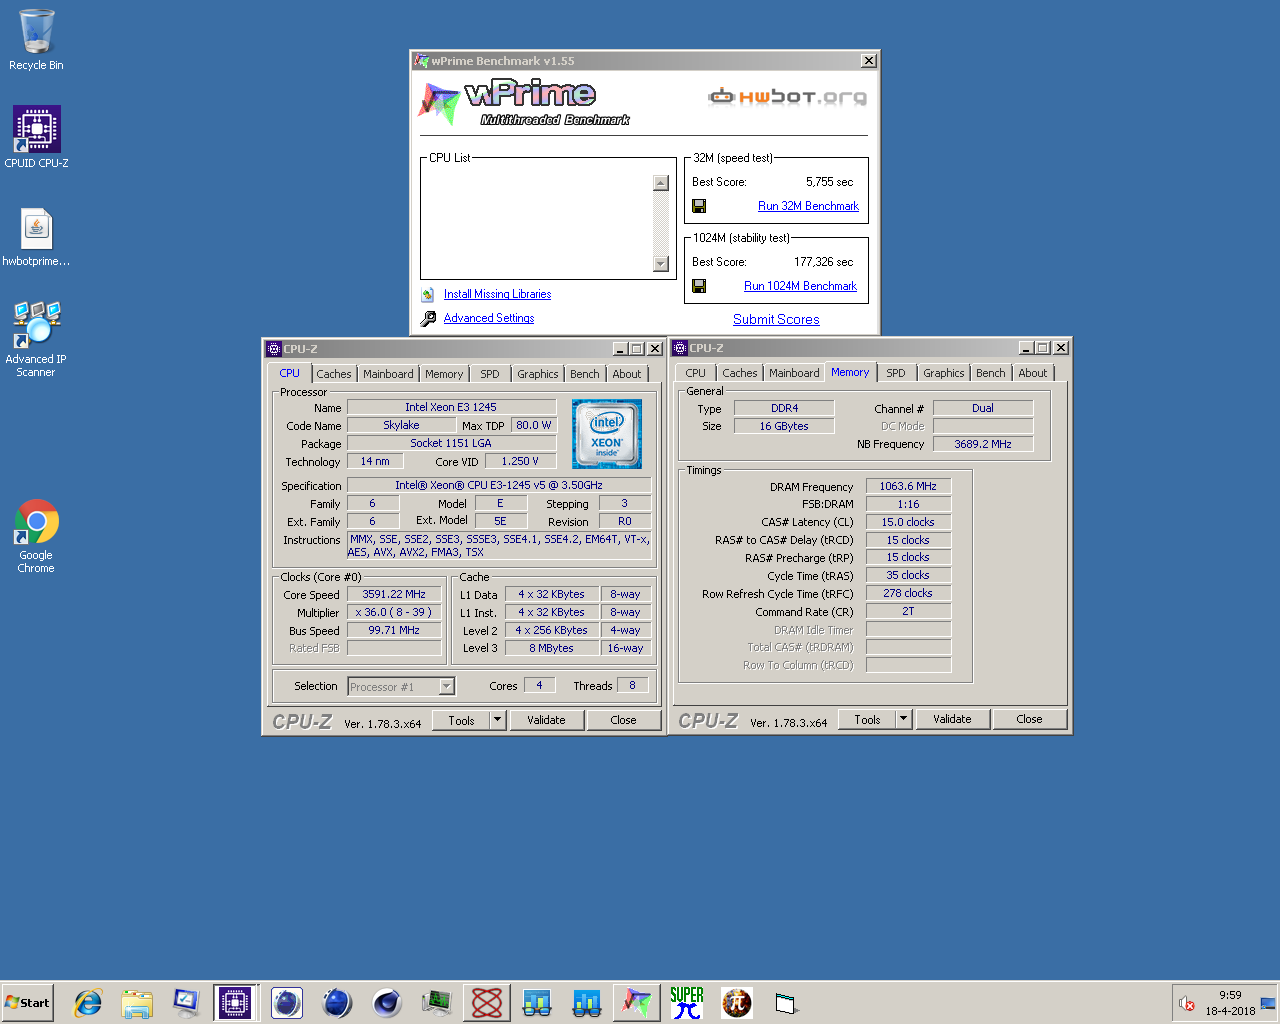This screenshot has height=1024, width=1280.
Task: Click the Advanced Settings wrench icon
Action: (x=428, y=318)
